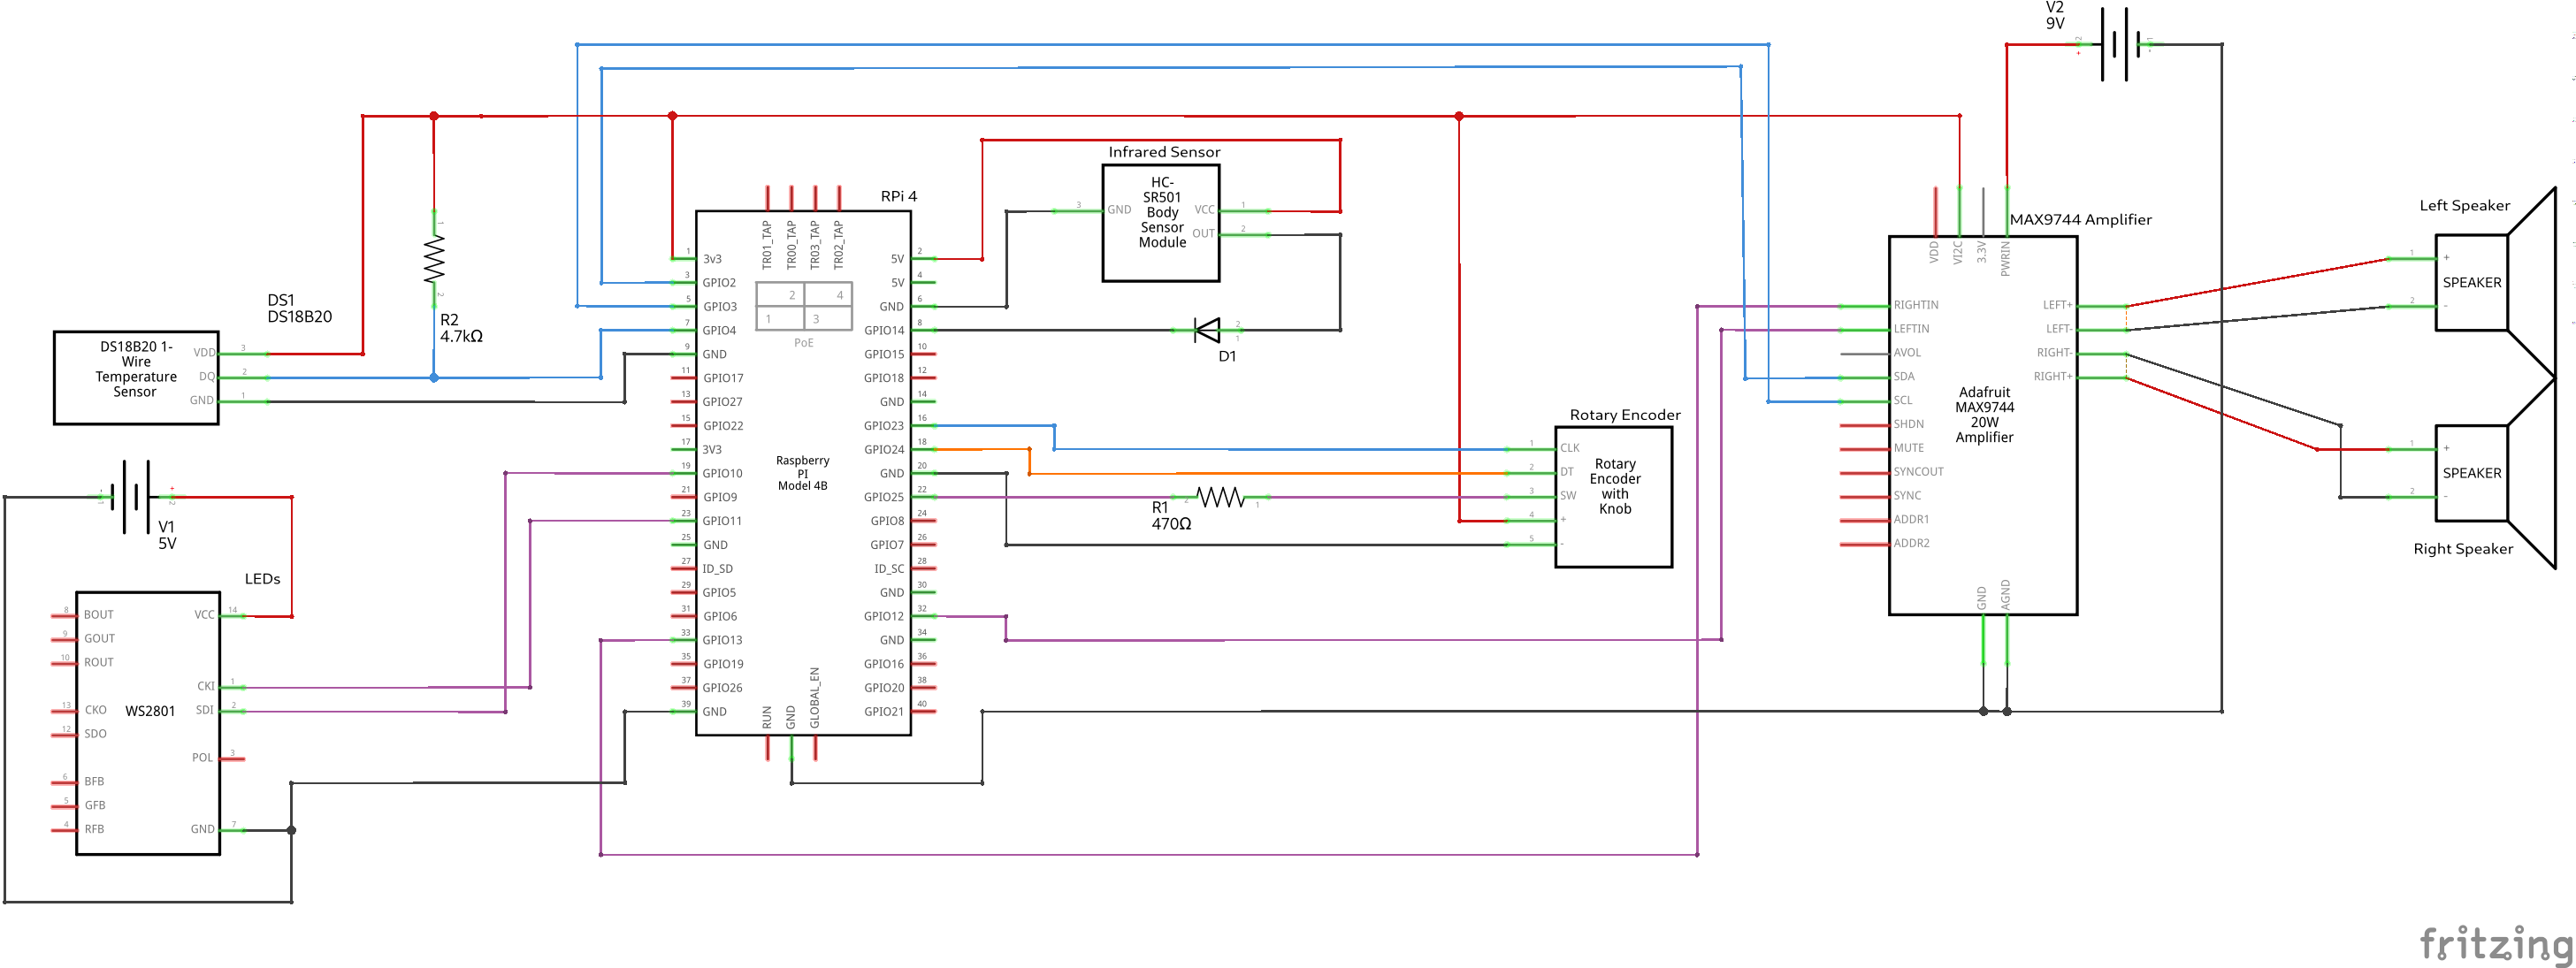
Task: Click the SYNCOUT pin label
Action: tap(1918, 472)
